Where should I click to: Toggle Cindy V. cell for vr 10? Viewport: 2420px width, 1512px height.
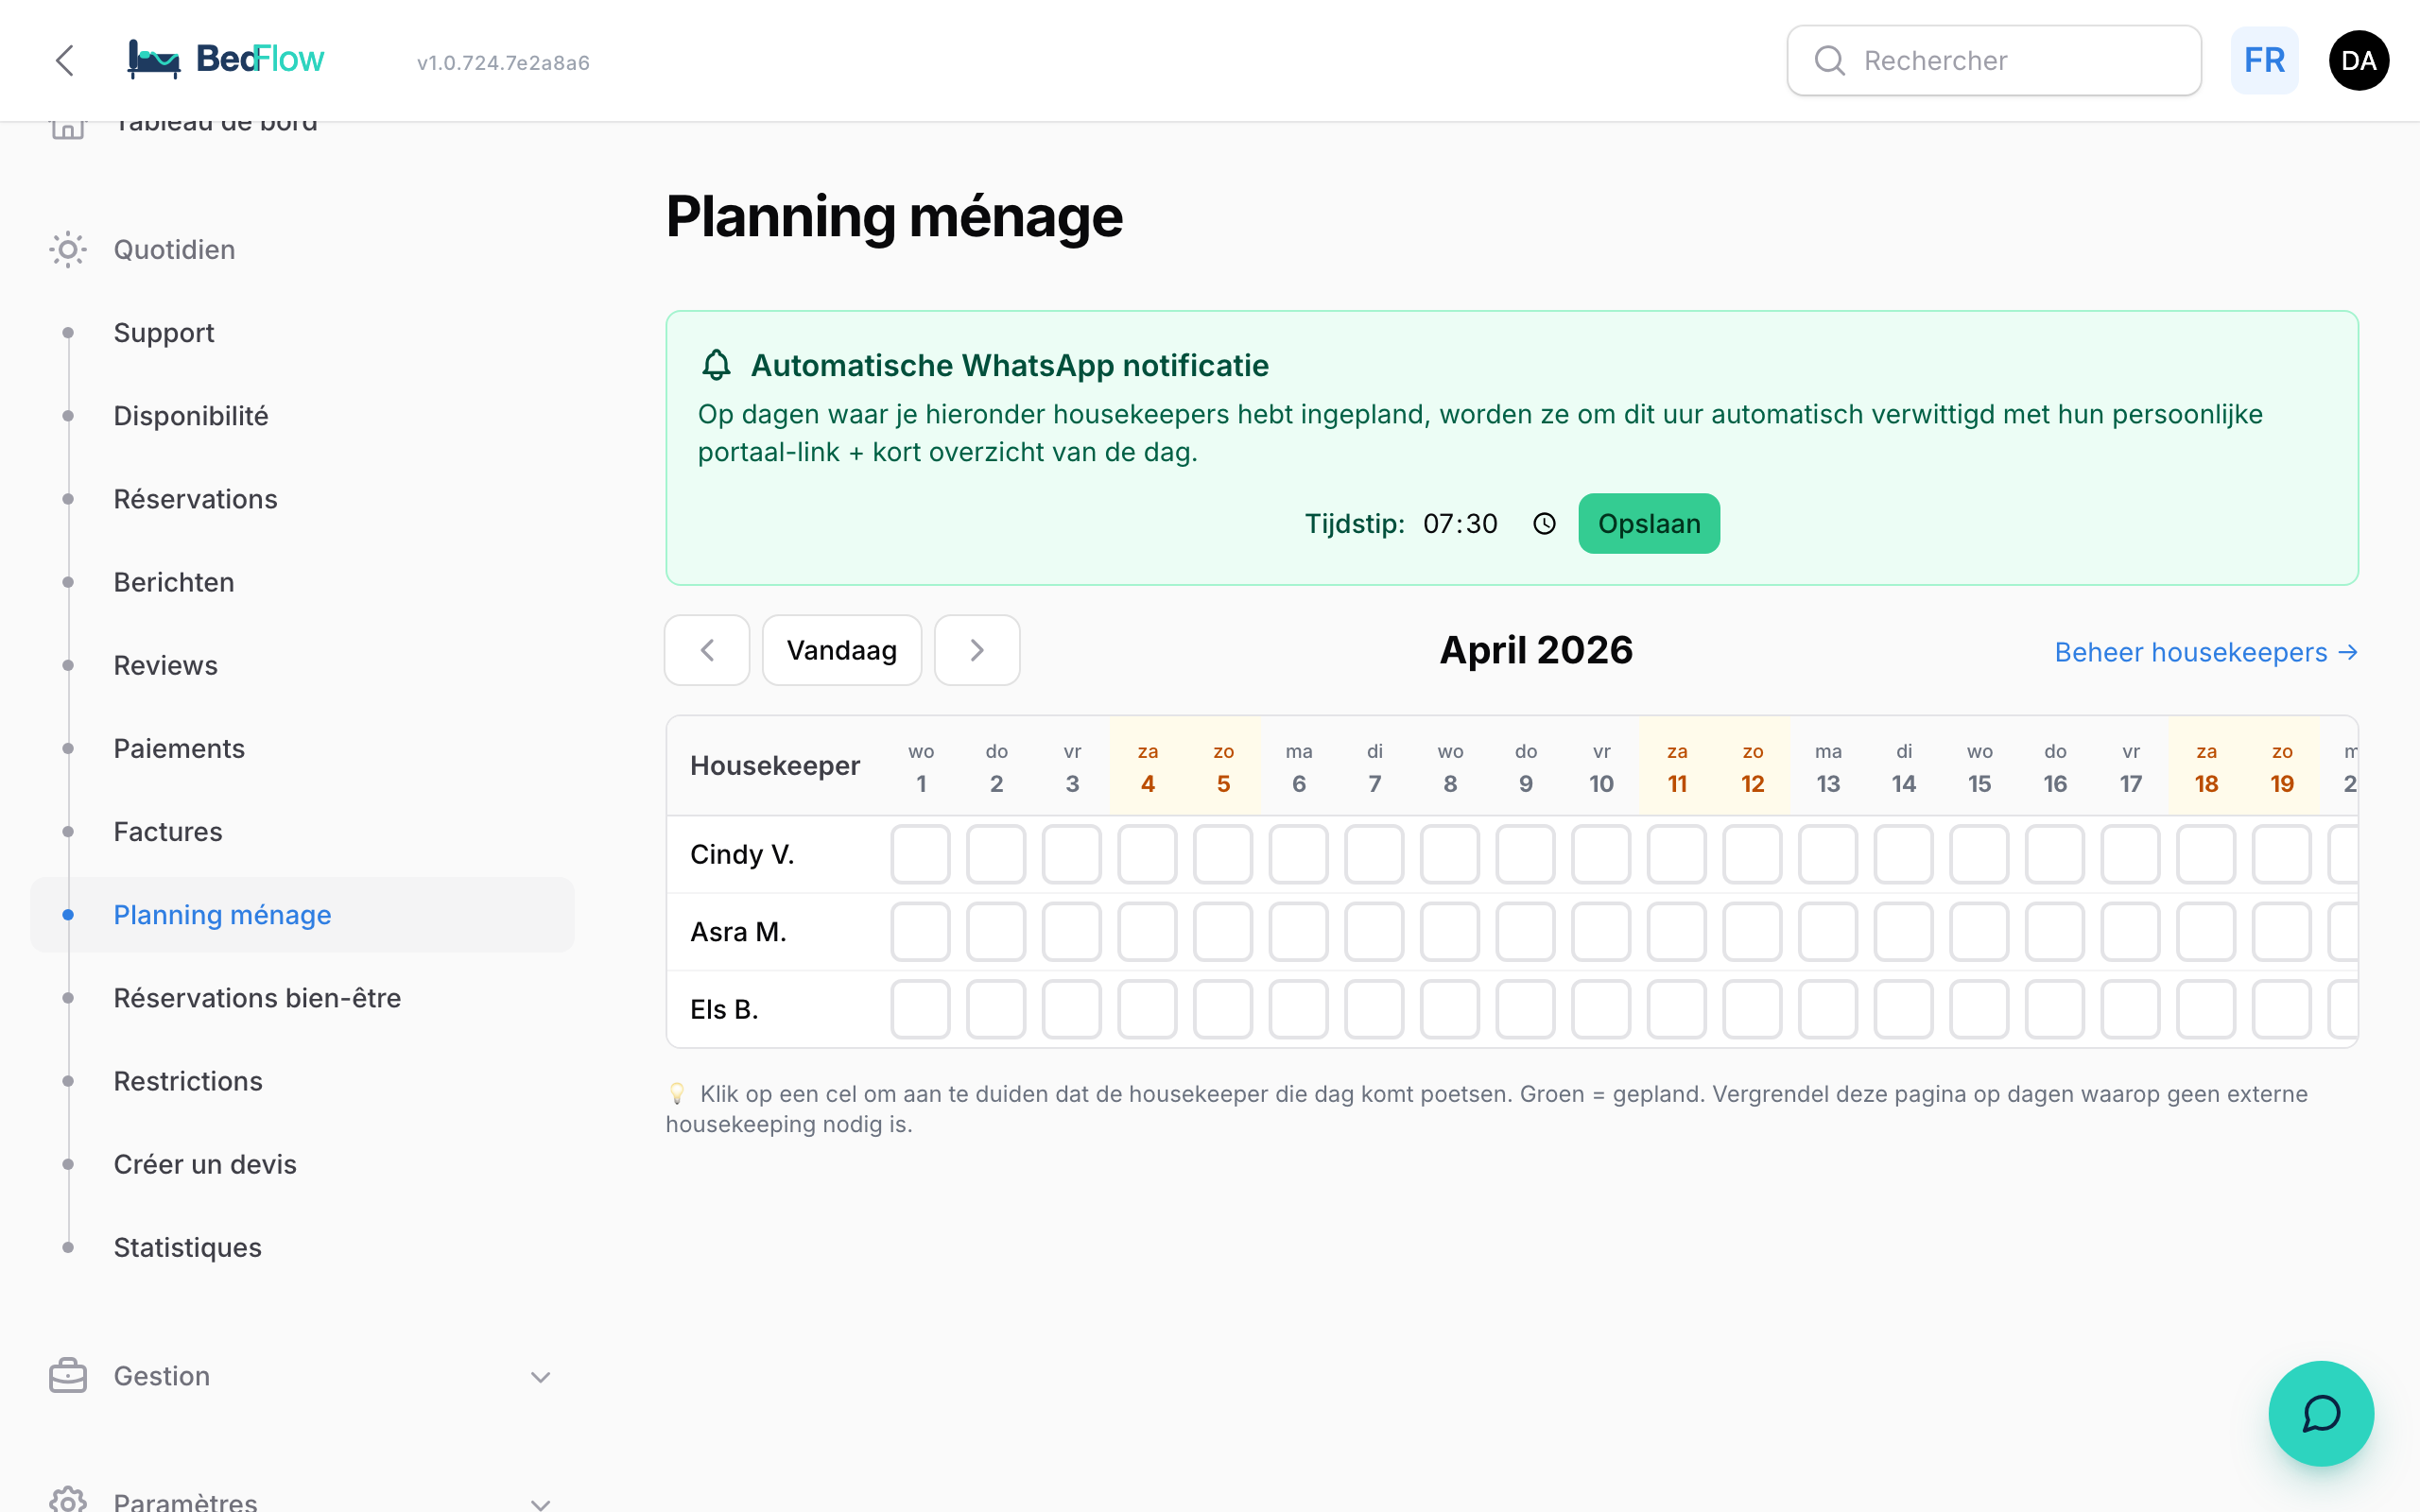pos(1601,854)
